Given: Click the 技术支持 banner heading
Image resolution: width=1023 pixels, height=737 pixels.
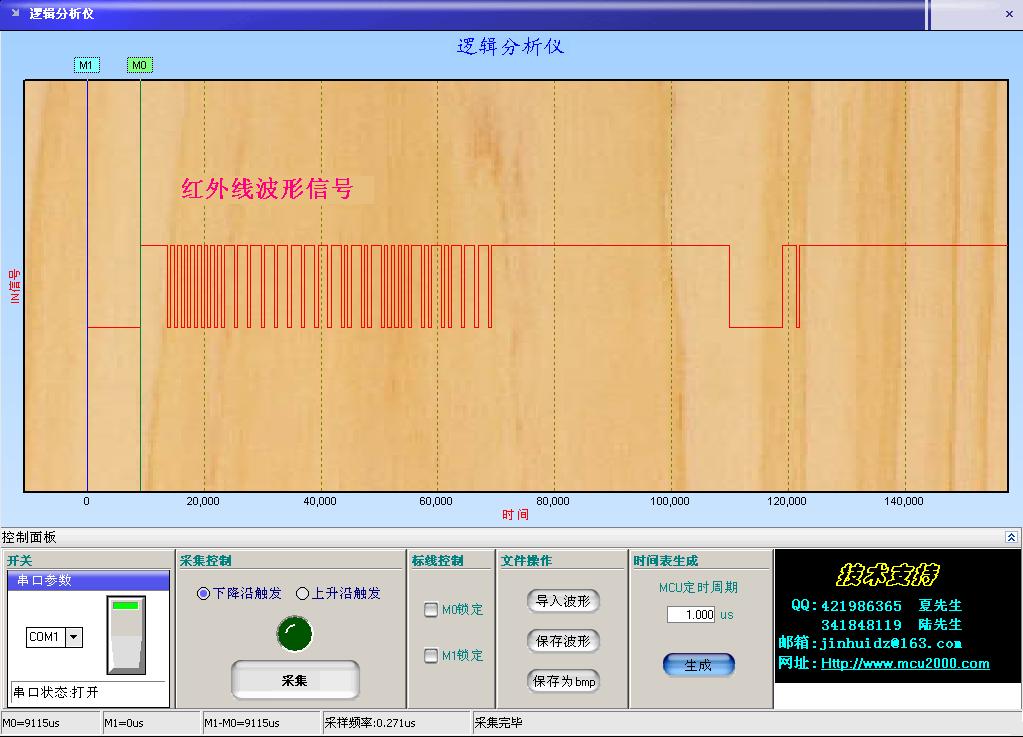Looking at the screenshot, I should 887,575.
